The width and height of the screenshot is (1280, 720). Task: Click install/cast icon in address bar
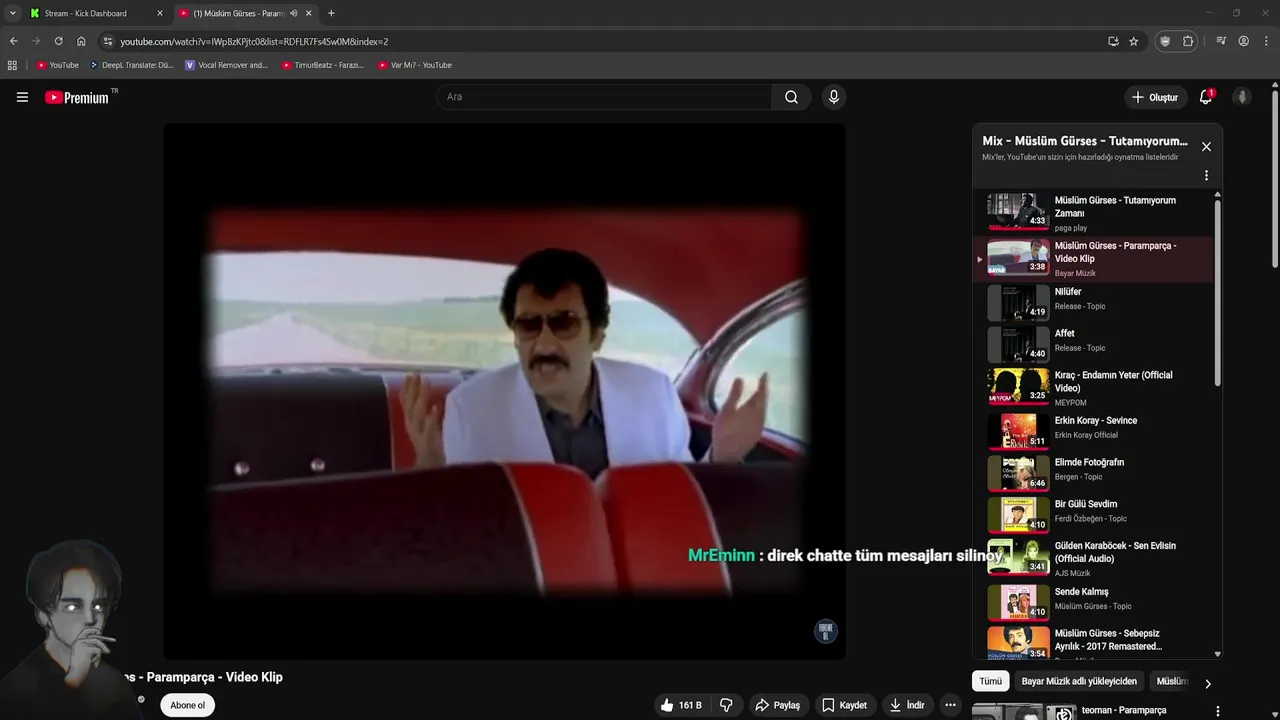point(1113,41)
